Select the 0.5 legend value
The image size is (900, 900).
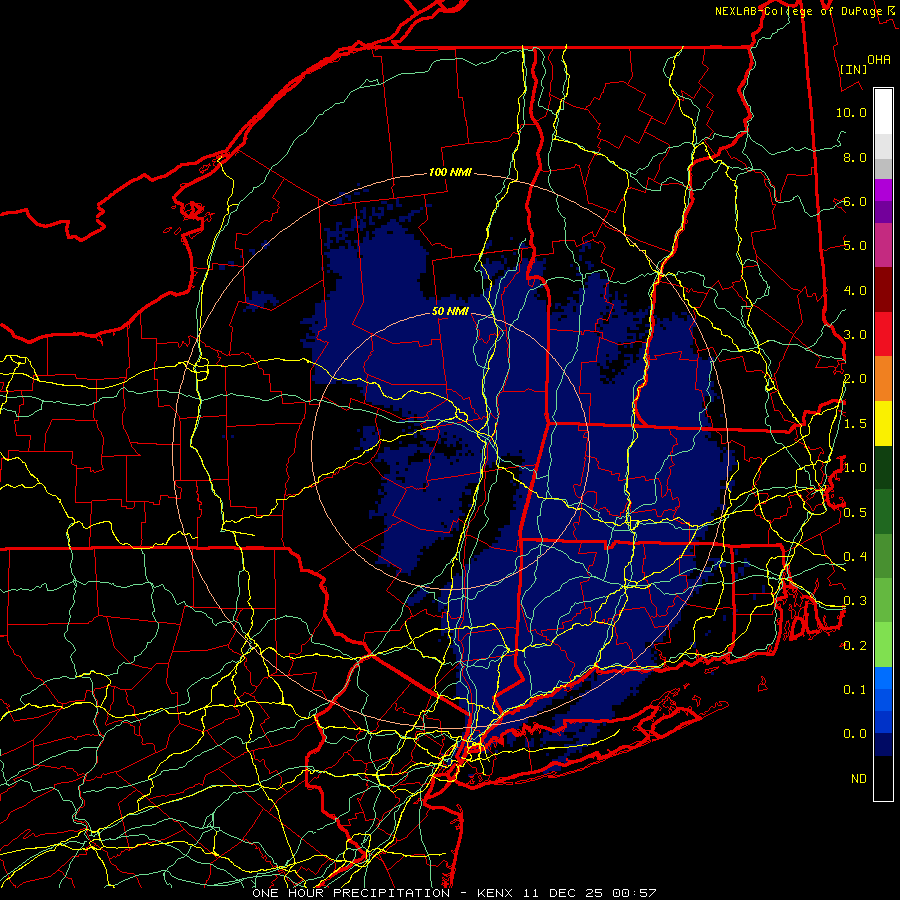[855, 512]
